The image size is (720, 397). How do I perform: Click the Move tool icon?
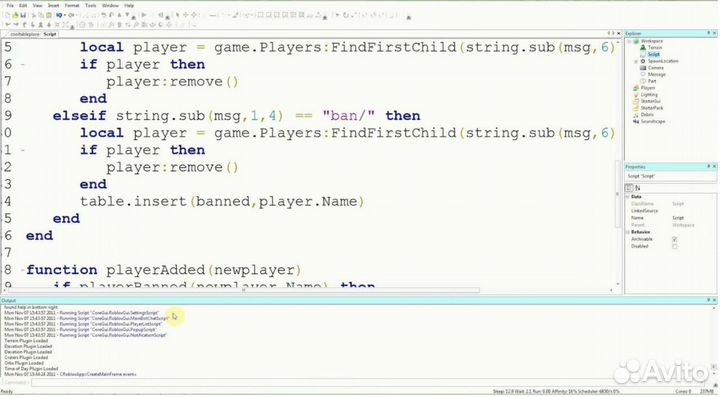[186, 15]
